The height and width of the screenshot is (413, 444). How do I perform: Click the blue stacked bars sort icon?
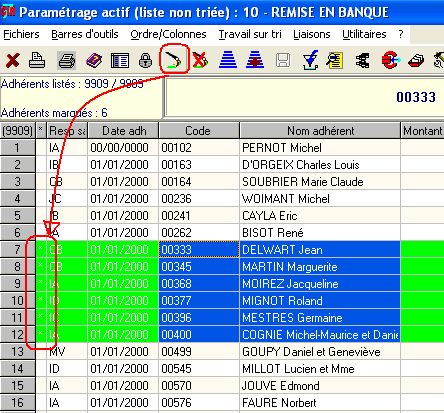point(228,60)
